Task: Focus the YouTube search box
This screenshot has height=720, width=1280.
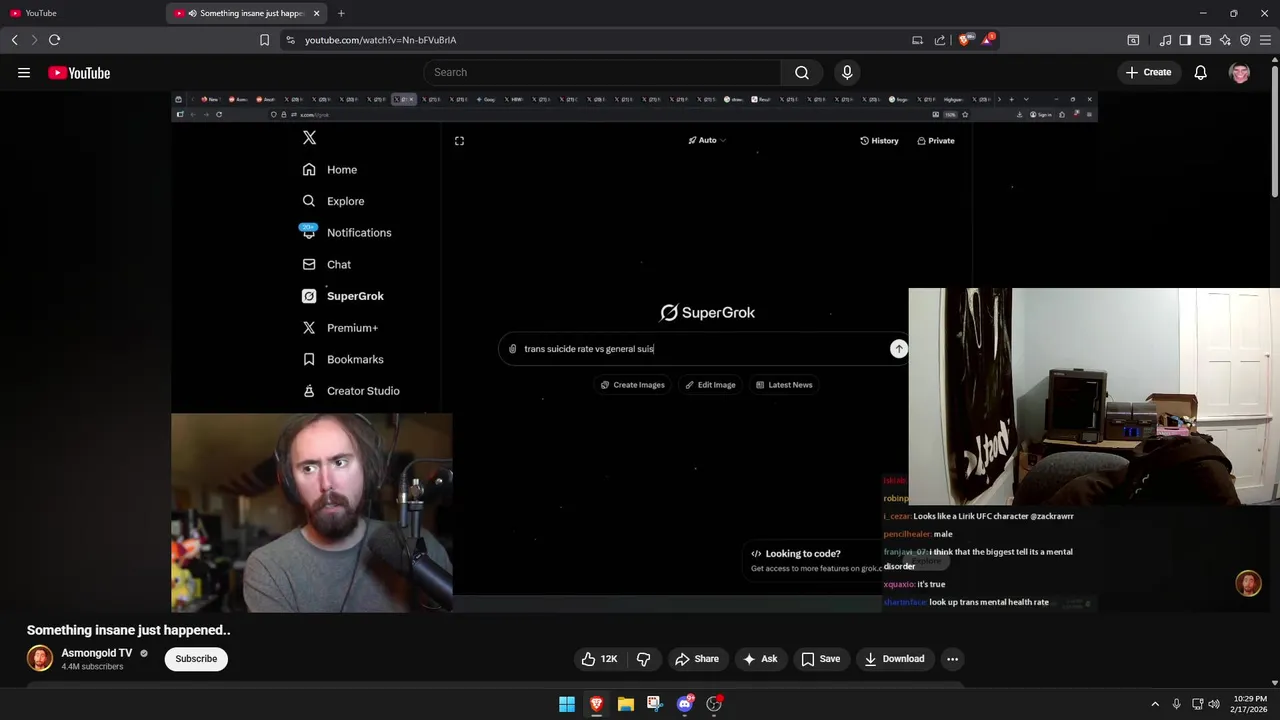Action: click(x=602, y=72)
